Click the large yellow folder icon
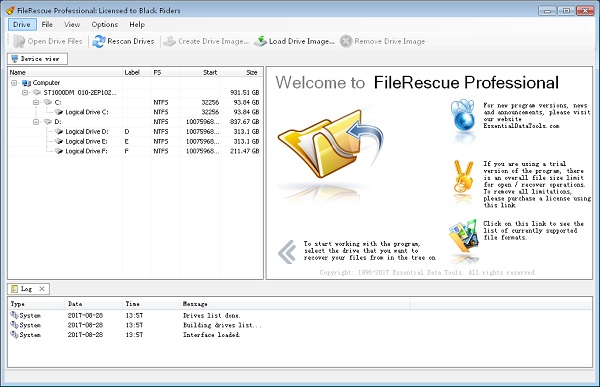Screen dimensions: 600x387 (x=330, y=144)
